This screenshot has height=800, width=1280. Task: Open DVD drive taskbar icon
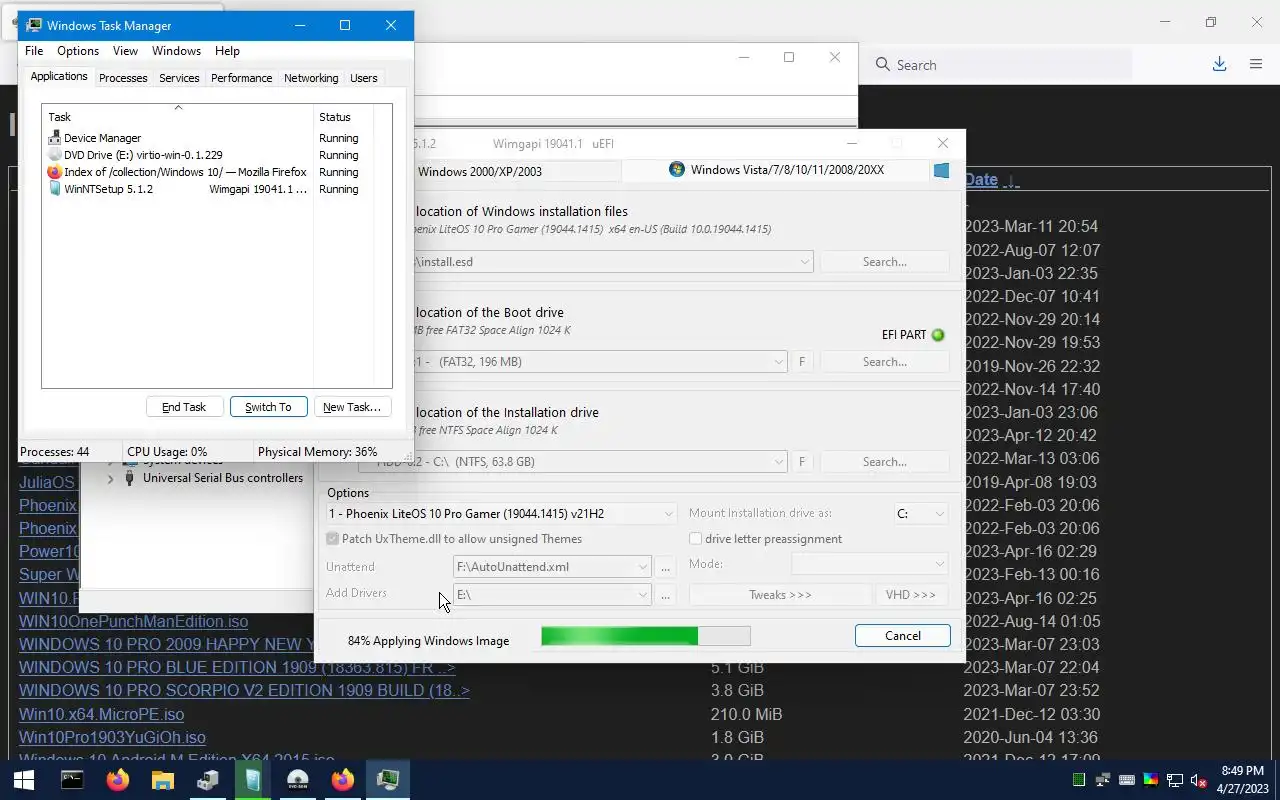pos(298,780)
